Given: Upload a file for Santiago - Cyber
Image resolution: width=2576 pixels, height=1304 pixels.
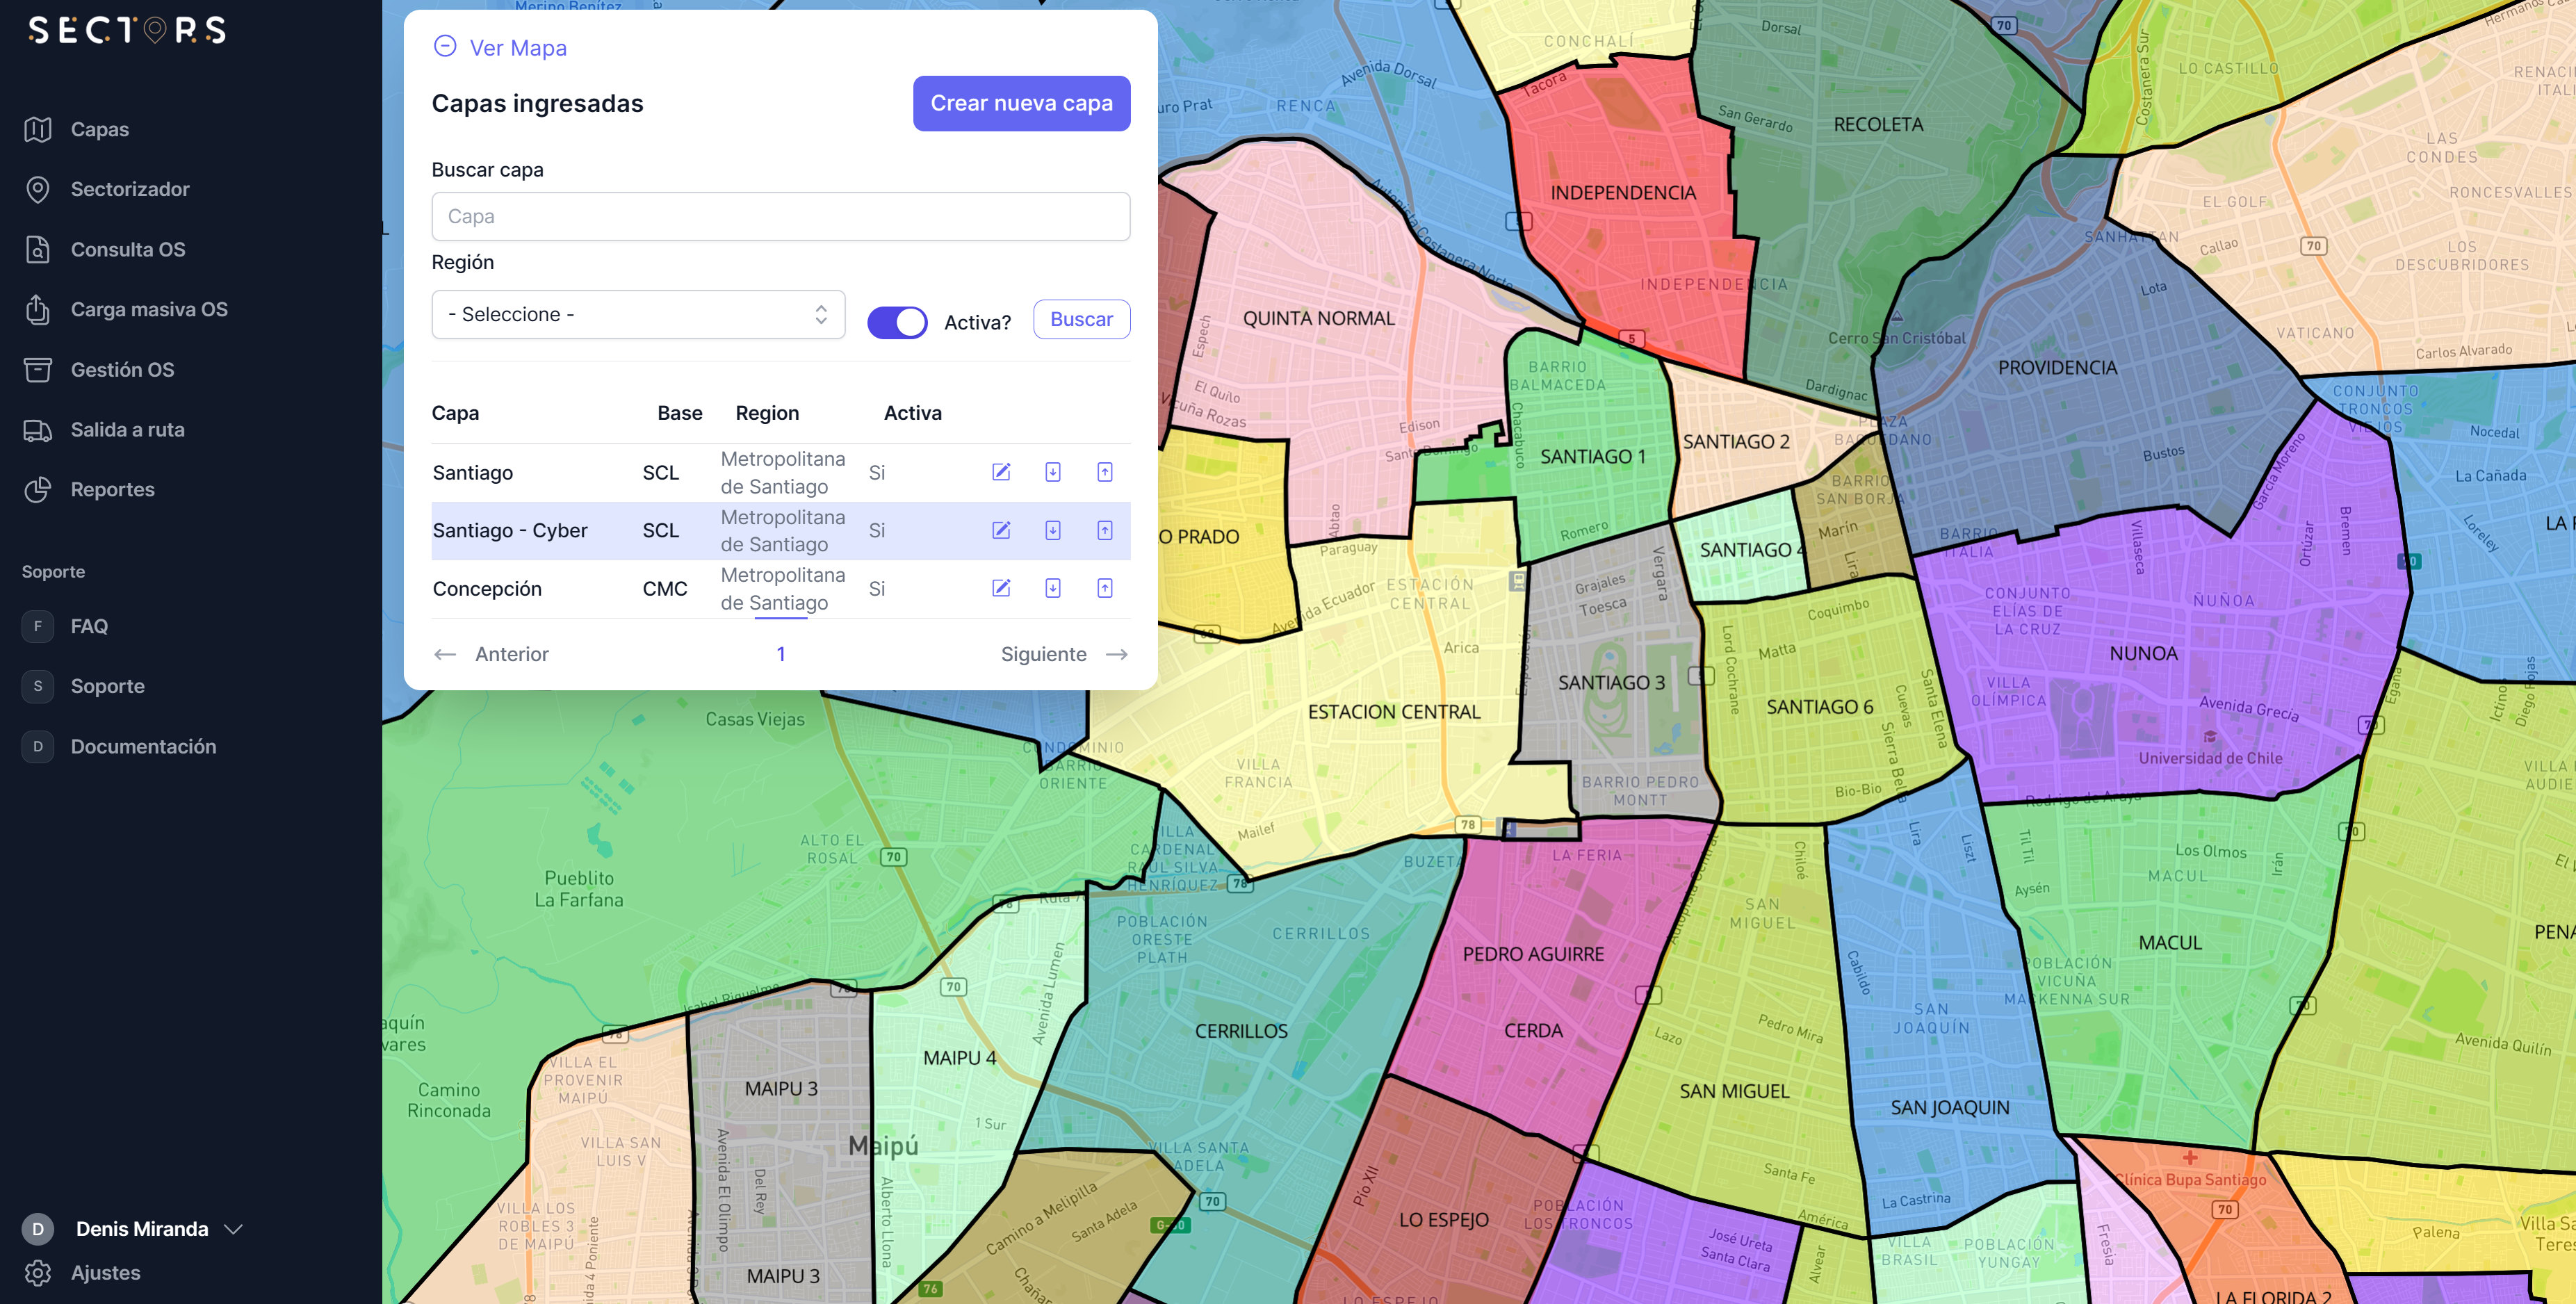Looking at the screenshot, I should pyautogui.click(x=1104, y=530).
